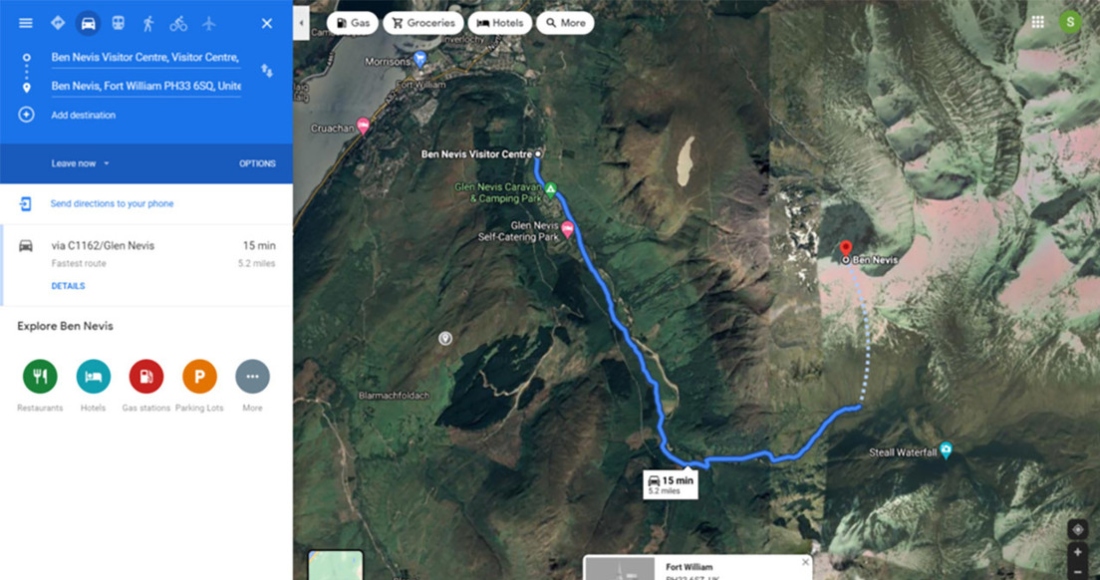The height and width of the screenshot is (580, 1100).
Task: Choose the Walking travel mode
Action: (148, 23)
